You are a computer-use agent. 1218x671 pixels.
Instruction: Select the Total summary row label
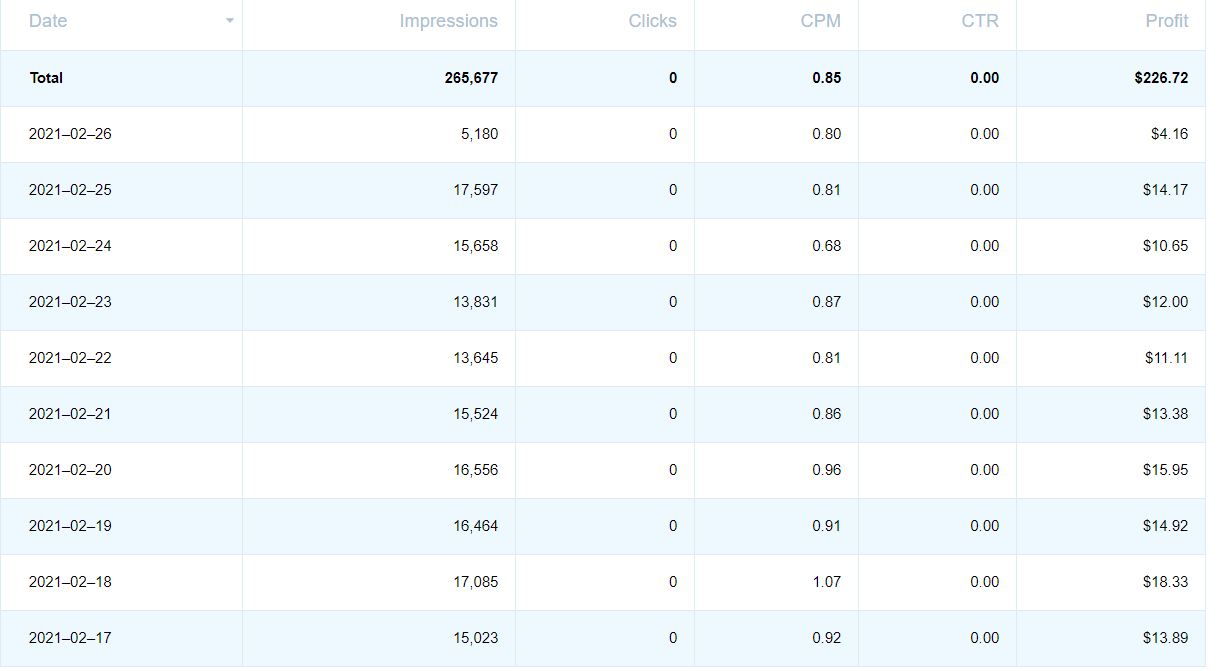tap(46, 78)
